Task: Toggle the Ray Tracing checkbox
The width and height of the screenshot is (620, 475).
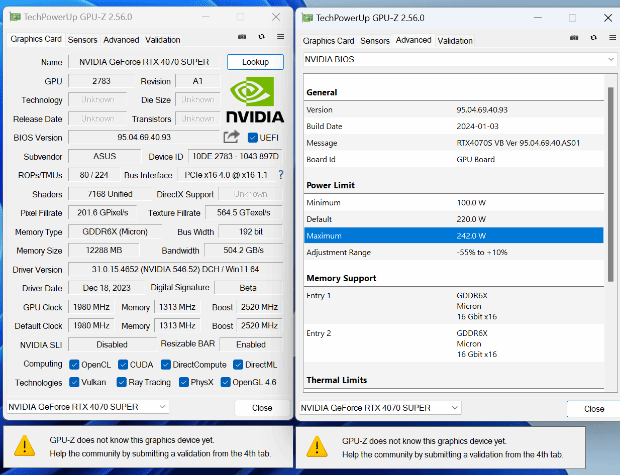Action: tap(121, 382)
